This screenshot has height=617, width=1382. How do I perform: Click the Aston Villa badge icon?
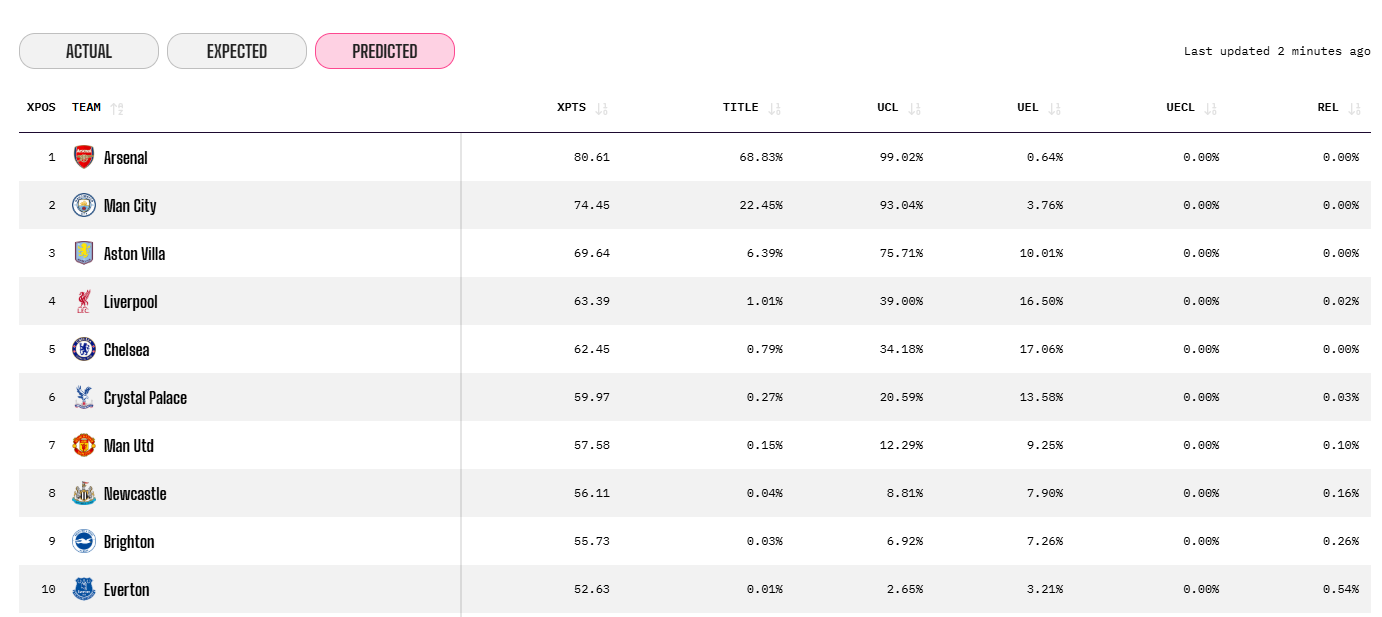click(x=84, y=253)
